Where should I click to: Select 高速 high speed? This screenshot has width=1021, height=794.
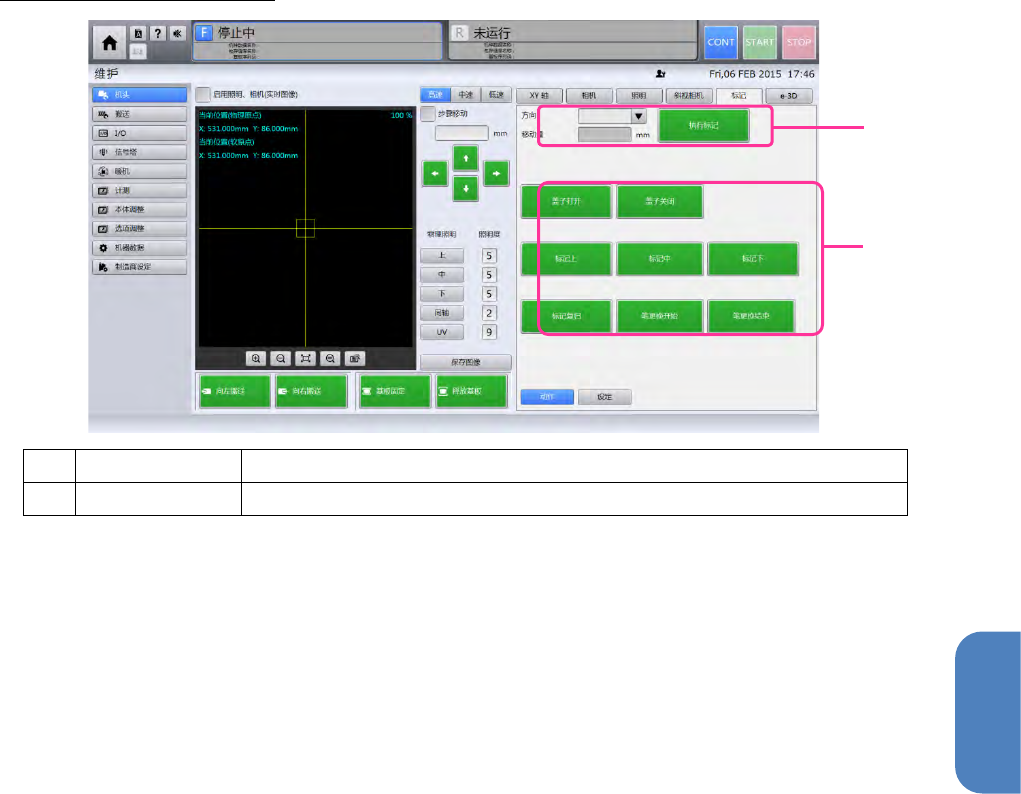click(435, 95)
